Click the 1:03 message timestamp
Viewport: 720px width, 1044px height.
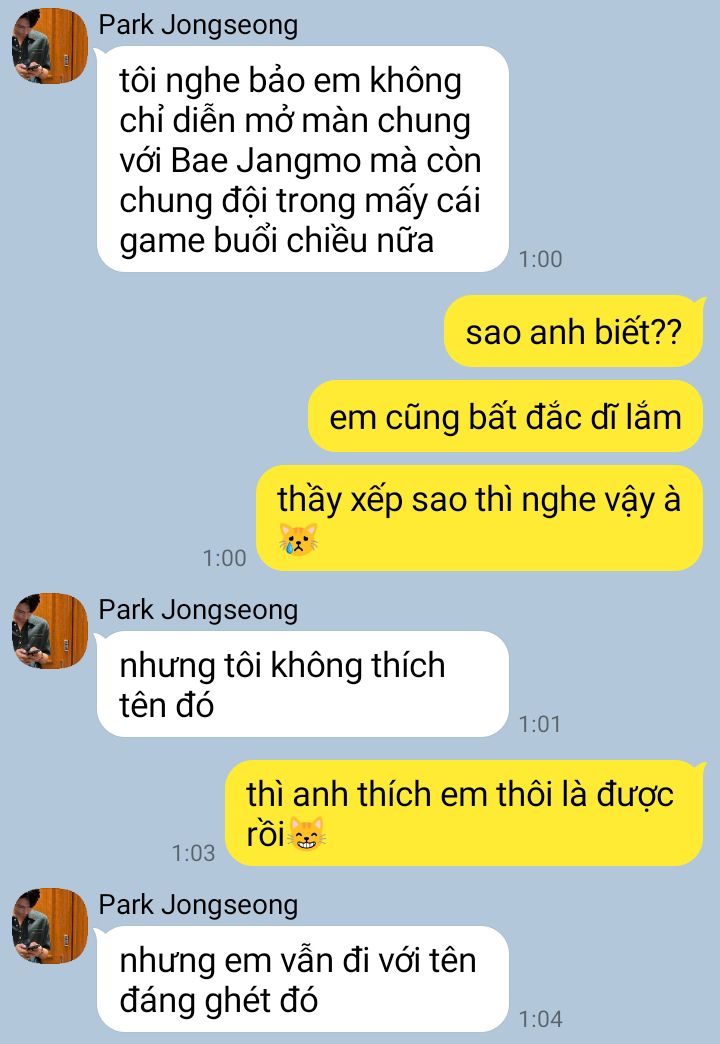click(x=194, y=853)
